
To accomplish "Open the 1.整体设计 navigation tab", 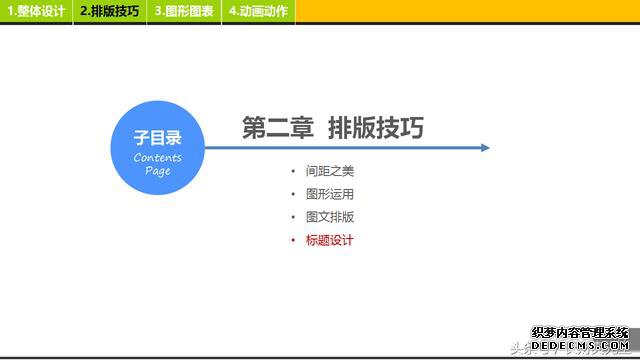I will 36,11.
